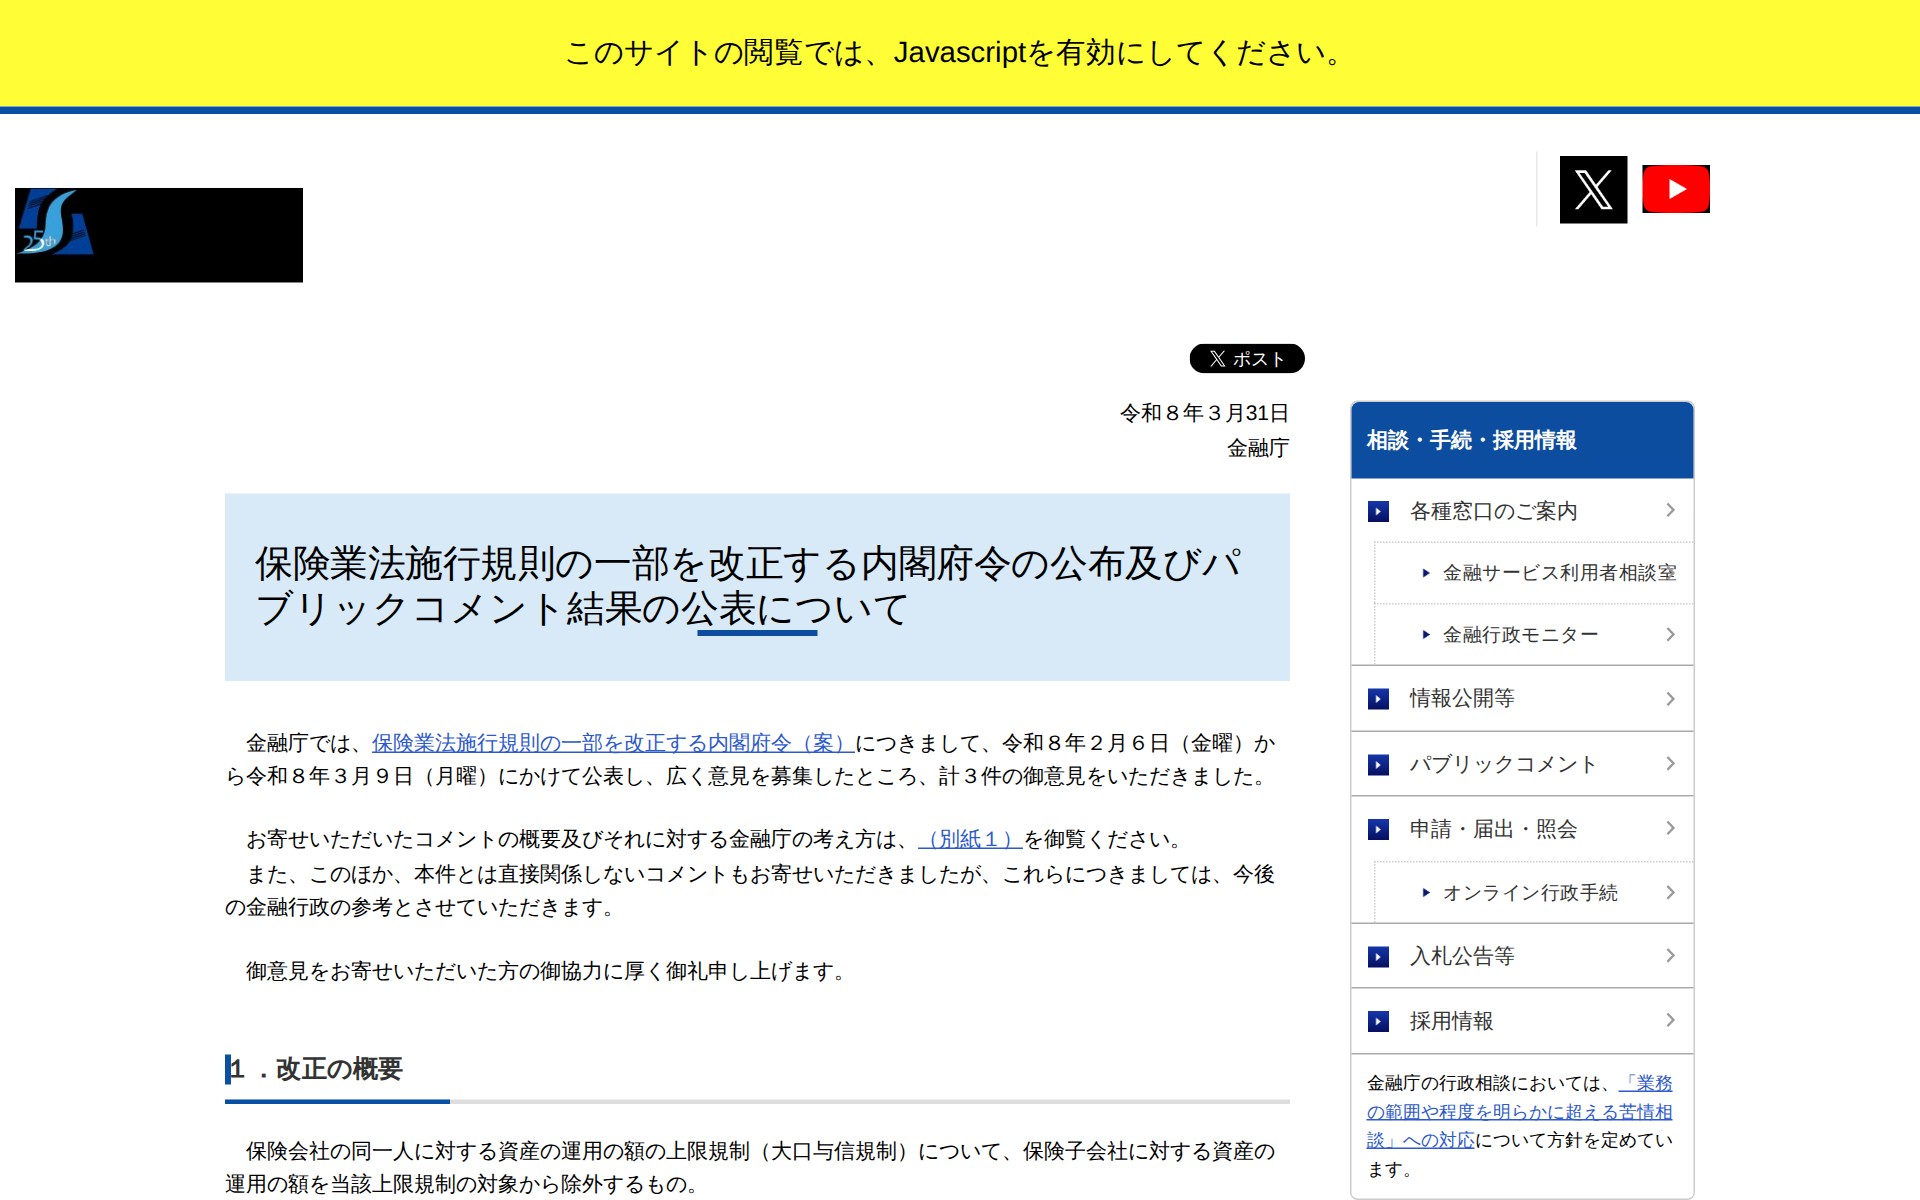This screenshot has height=1200, width=1920.
Task: Click blue arrow icon beside 情報公開等
Action: coord(1378,699)
